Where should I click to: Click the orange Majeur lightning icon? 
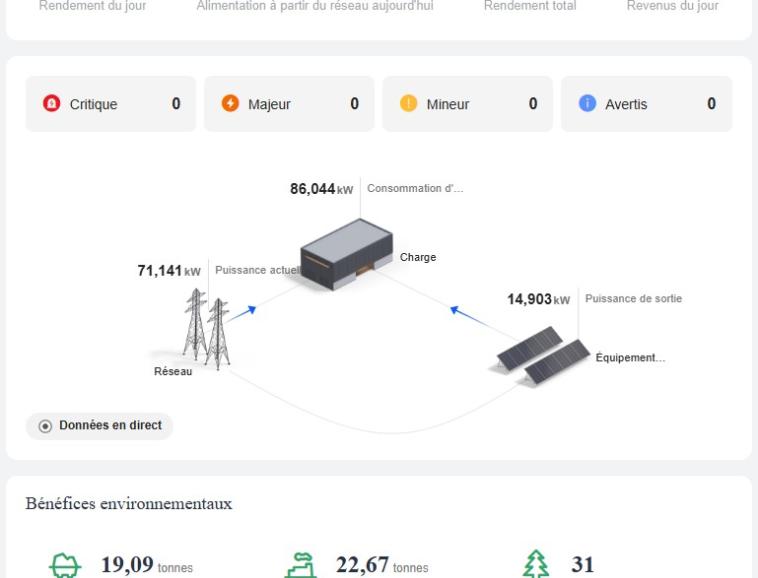tap(230, 104)
